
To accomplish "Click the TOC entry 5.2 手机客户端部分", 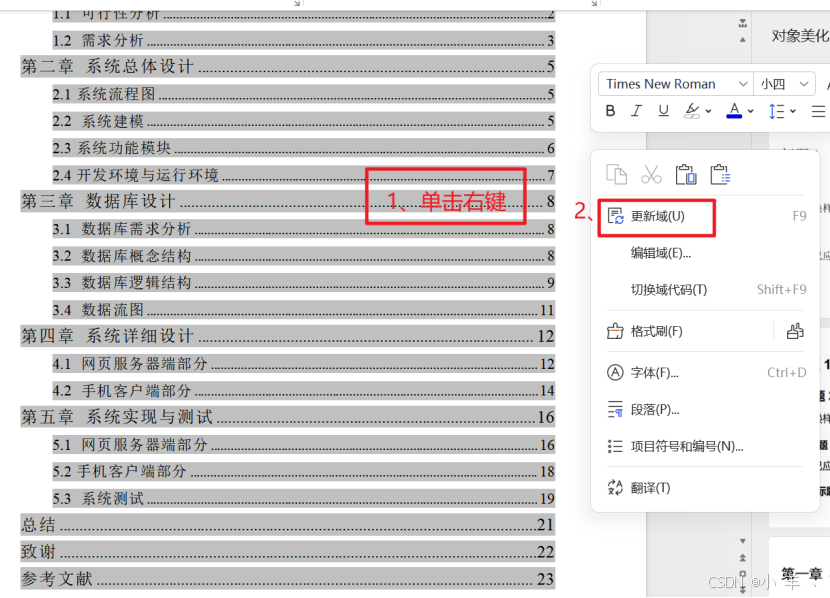I will click(303, 471).
